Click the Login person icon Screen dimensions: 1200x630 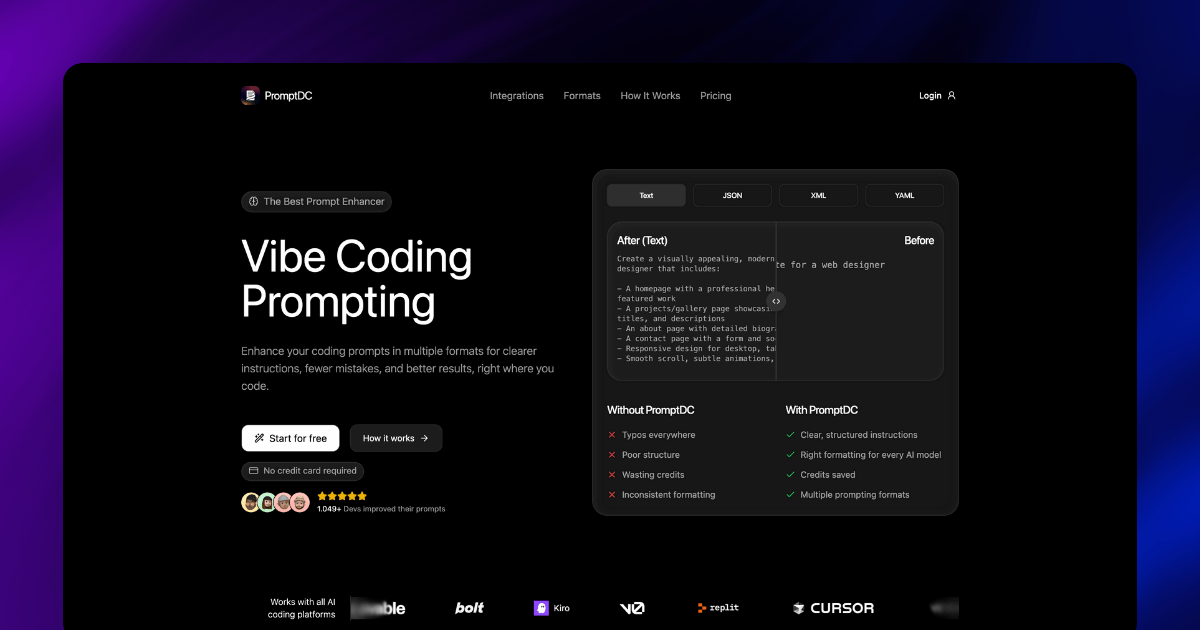[x=952, y=95]
